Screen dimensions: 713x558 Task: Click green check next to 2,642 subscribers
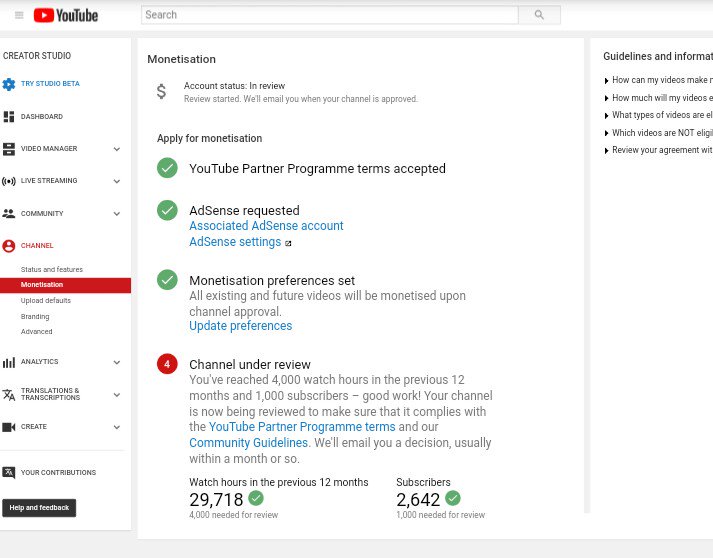[x=453, y=498]
